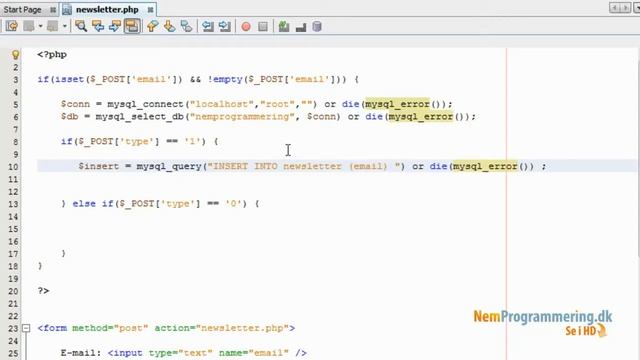This screenshot has width=640, height=360.
Task: Click the cylinder database toolbar icon
Action: 317,27
